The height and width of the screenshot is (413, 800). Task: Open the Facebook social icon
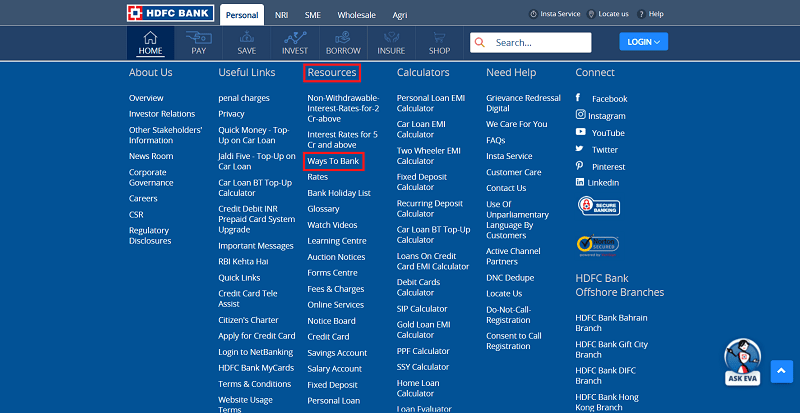pos(578,98)
